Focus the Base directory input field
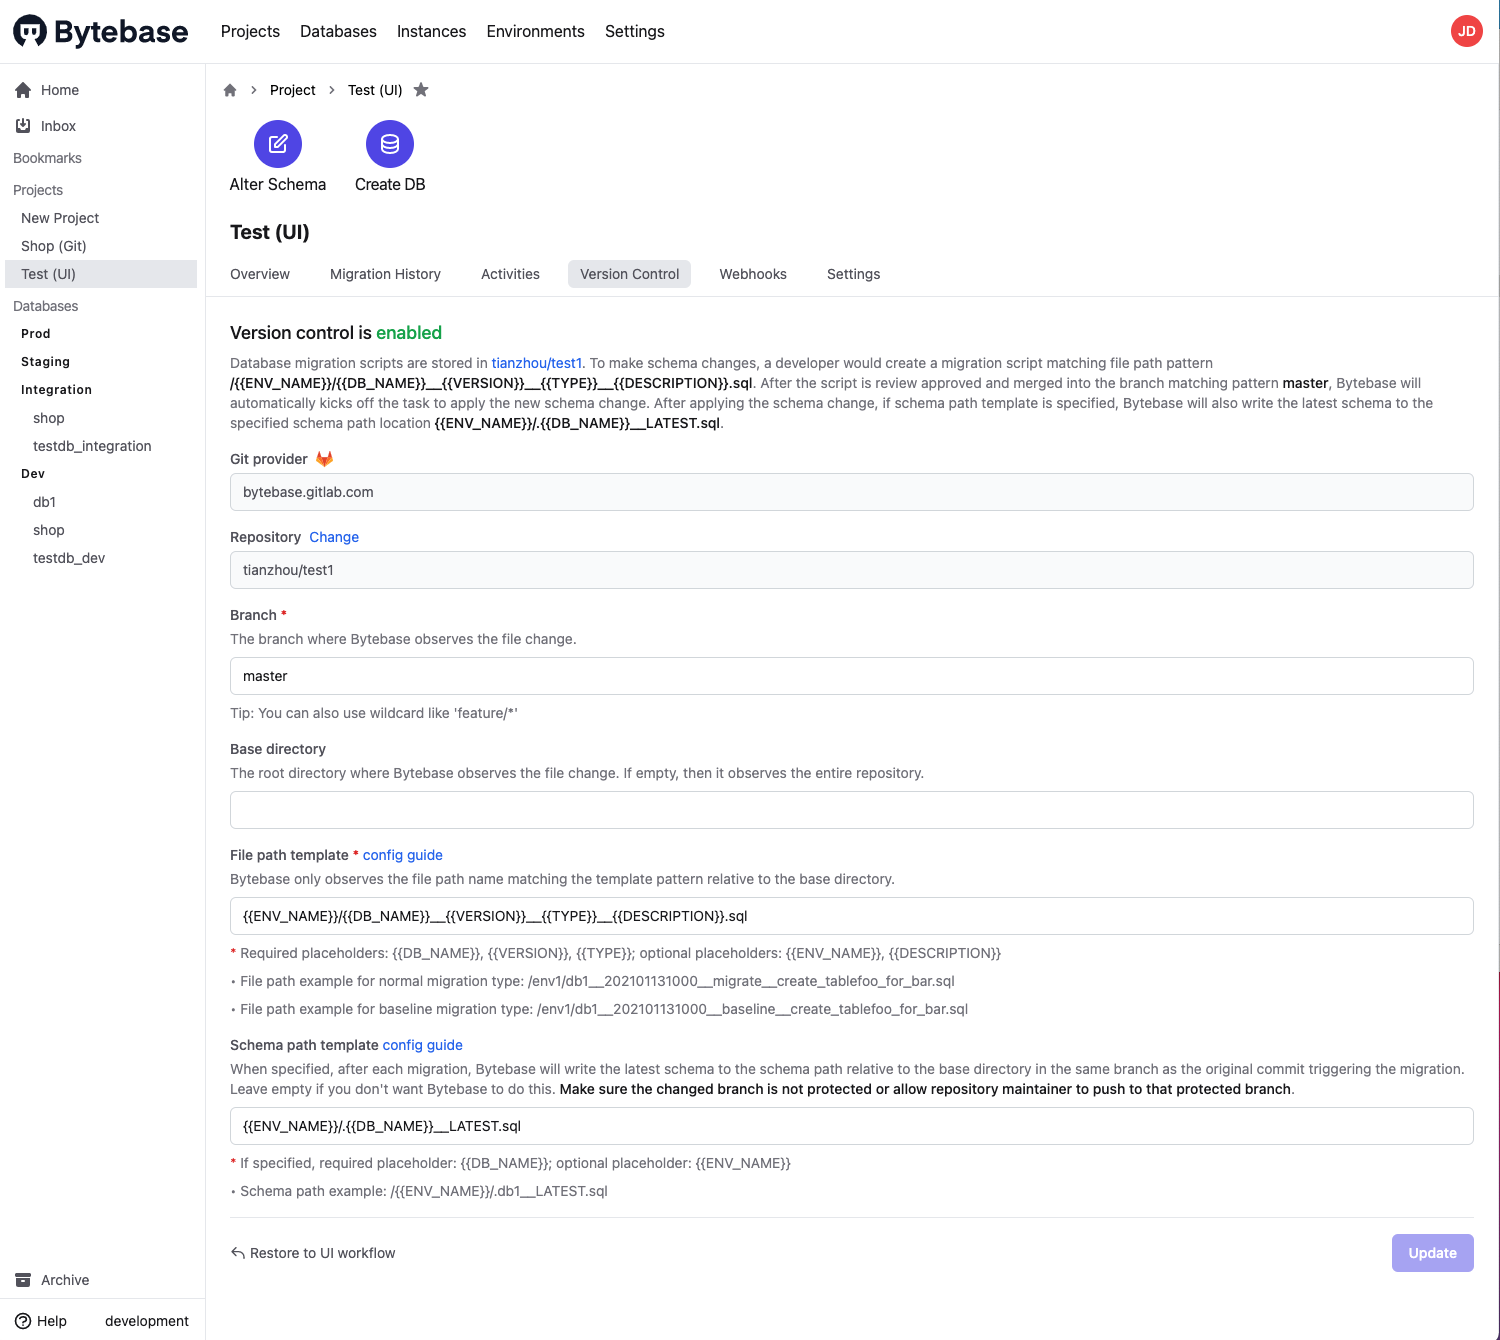Screen dimensions: 1500x1340 point(852,810)
